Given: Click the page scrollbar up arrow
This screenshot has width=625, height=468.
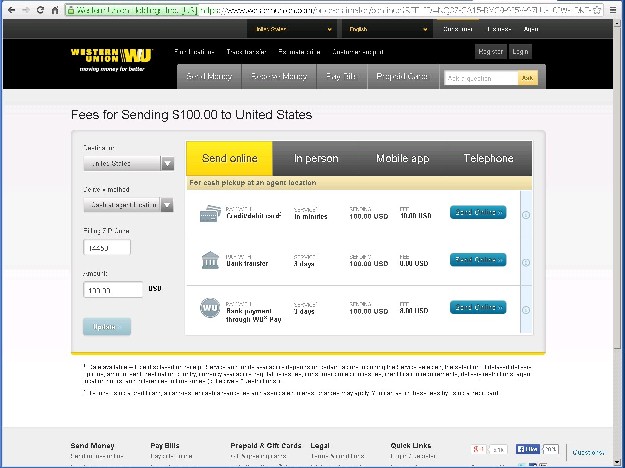Looking at the screenshot, I should 618,22.
